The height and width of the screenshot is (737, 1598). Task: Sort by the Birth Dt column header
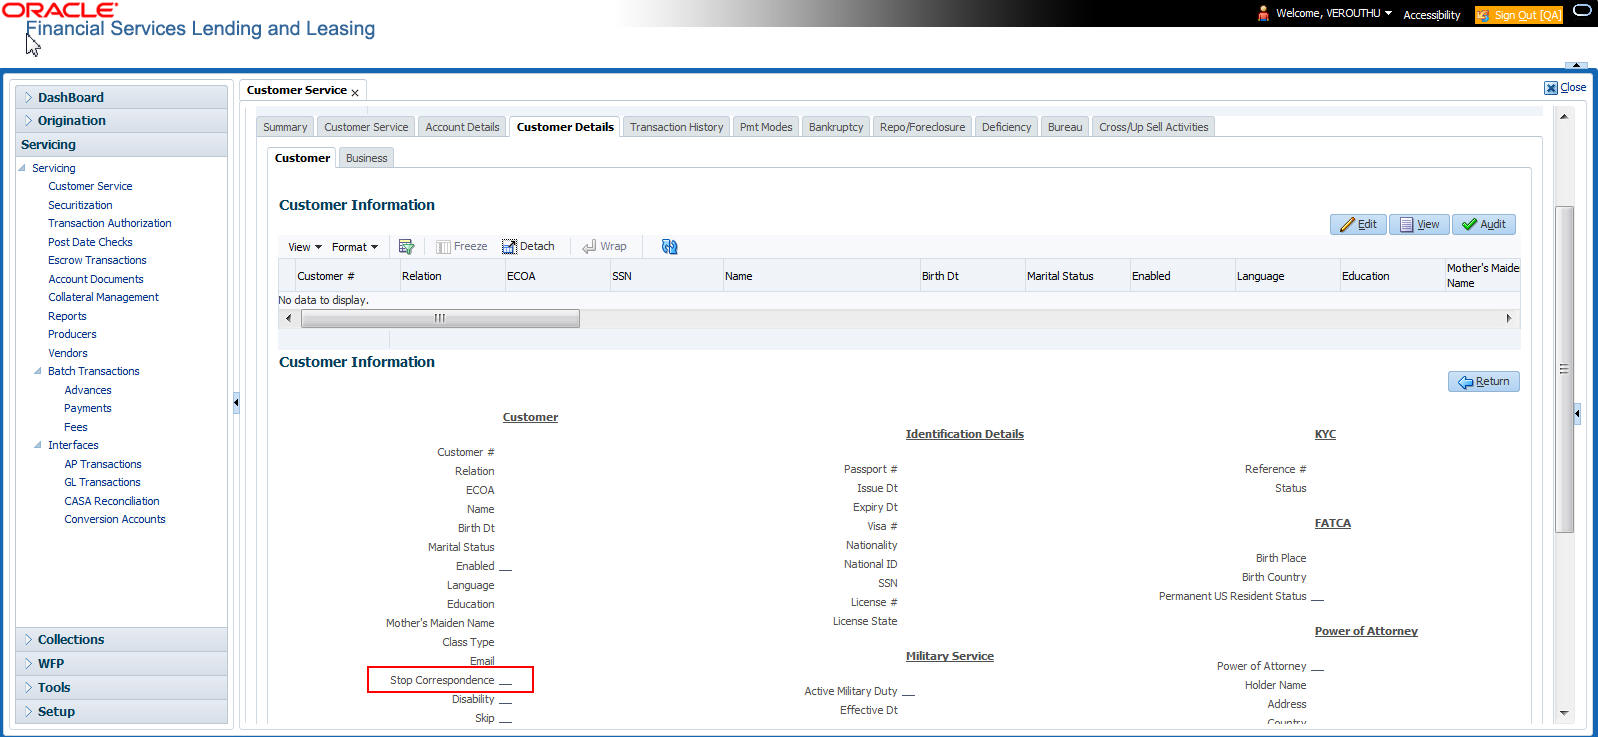pos(972,276)
